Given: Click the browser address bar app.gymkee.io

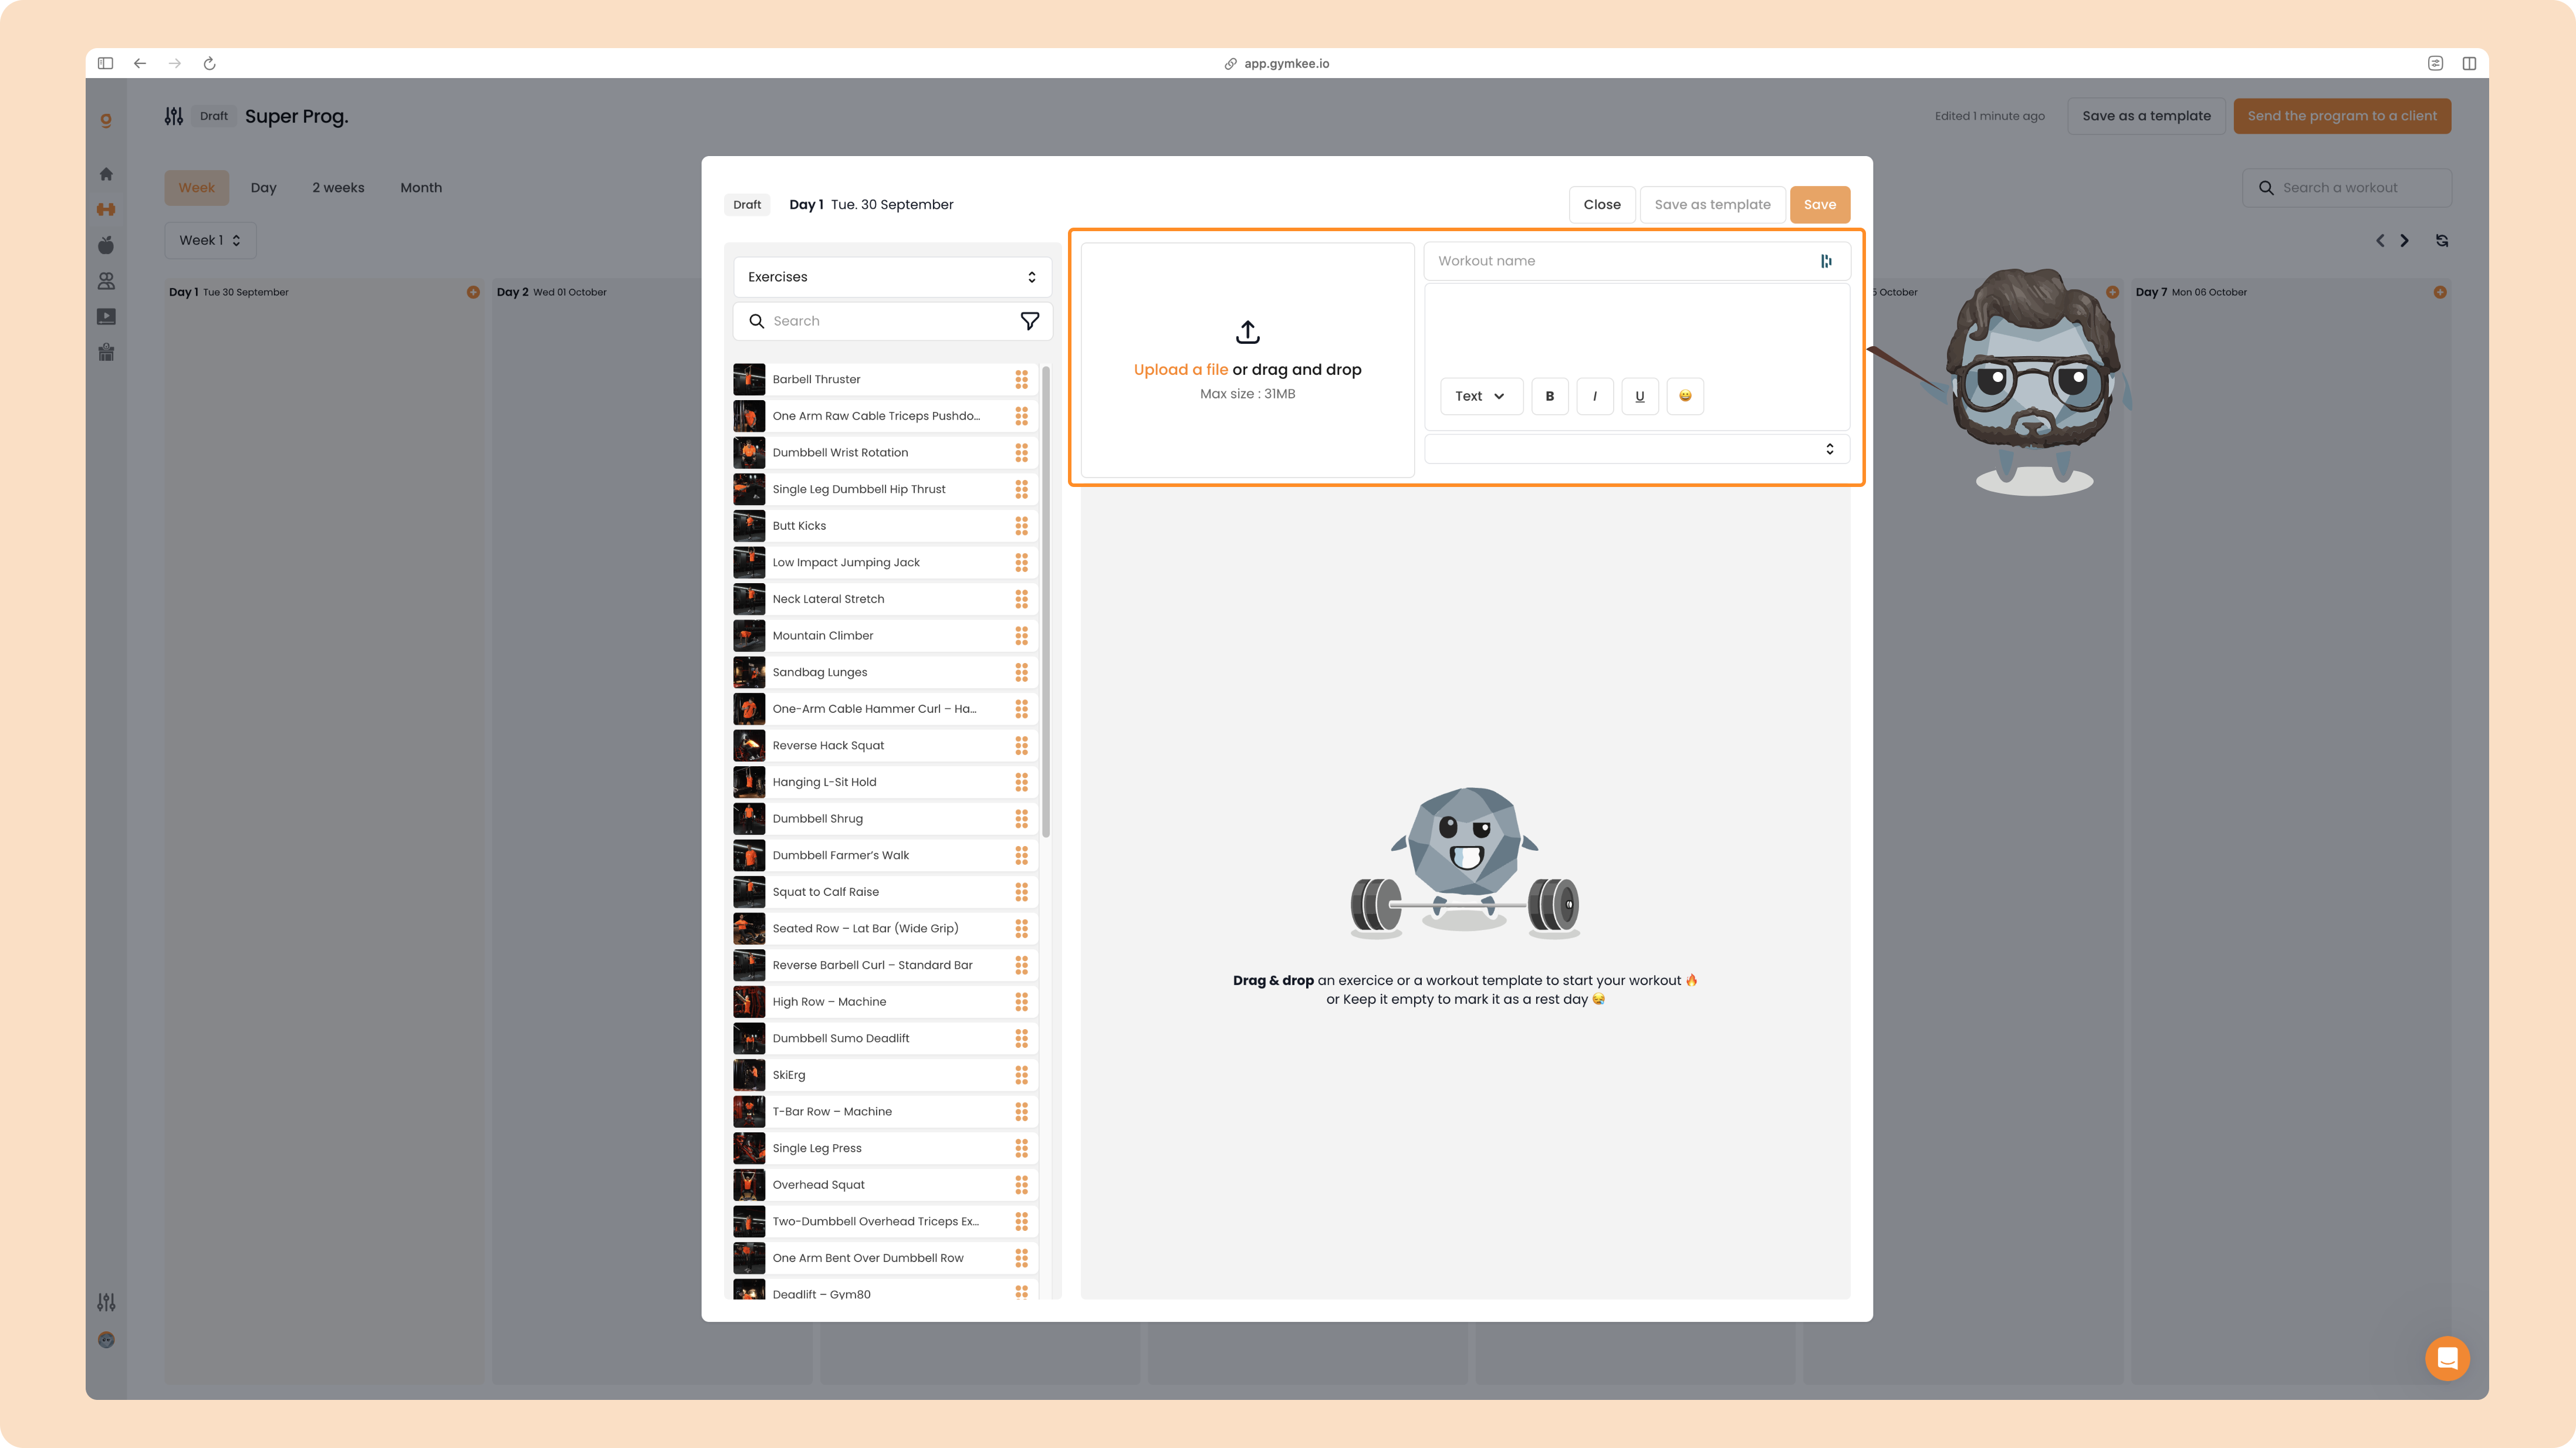Looking at the screenshot, I should [1277, 63].
